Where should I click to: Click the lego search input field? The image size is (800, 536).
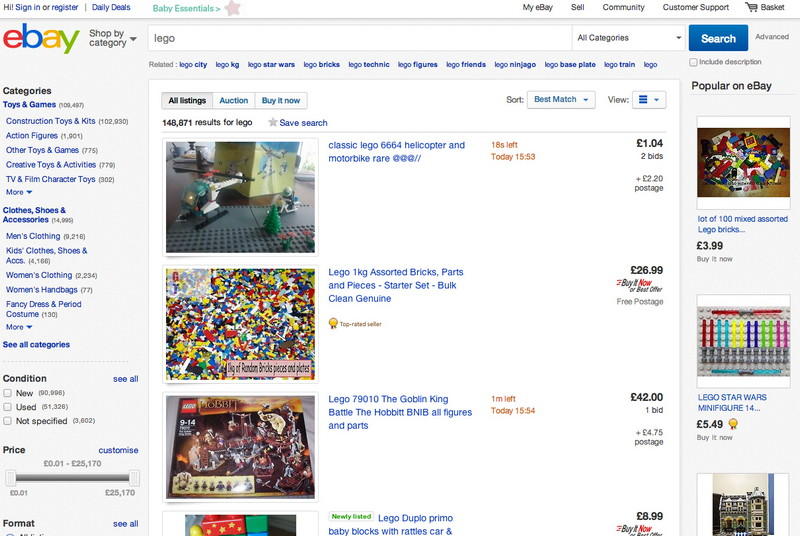click(x=360, y=38)
